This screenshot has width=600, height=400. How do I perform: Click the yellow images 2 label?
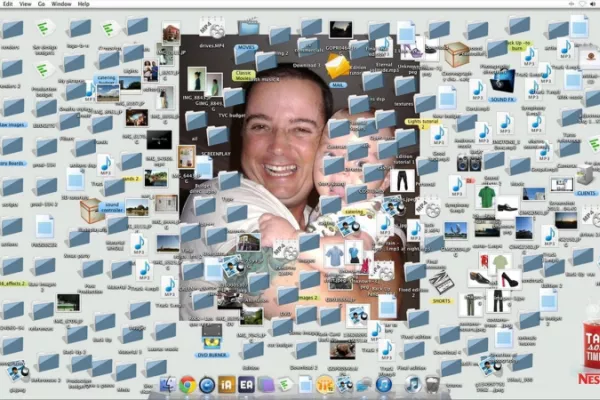(307, 297)
